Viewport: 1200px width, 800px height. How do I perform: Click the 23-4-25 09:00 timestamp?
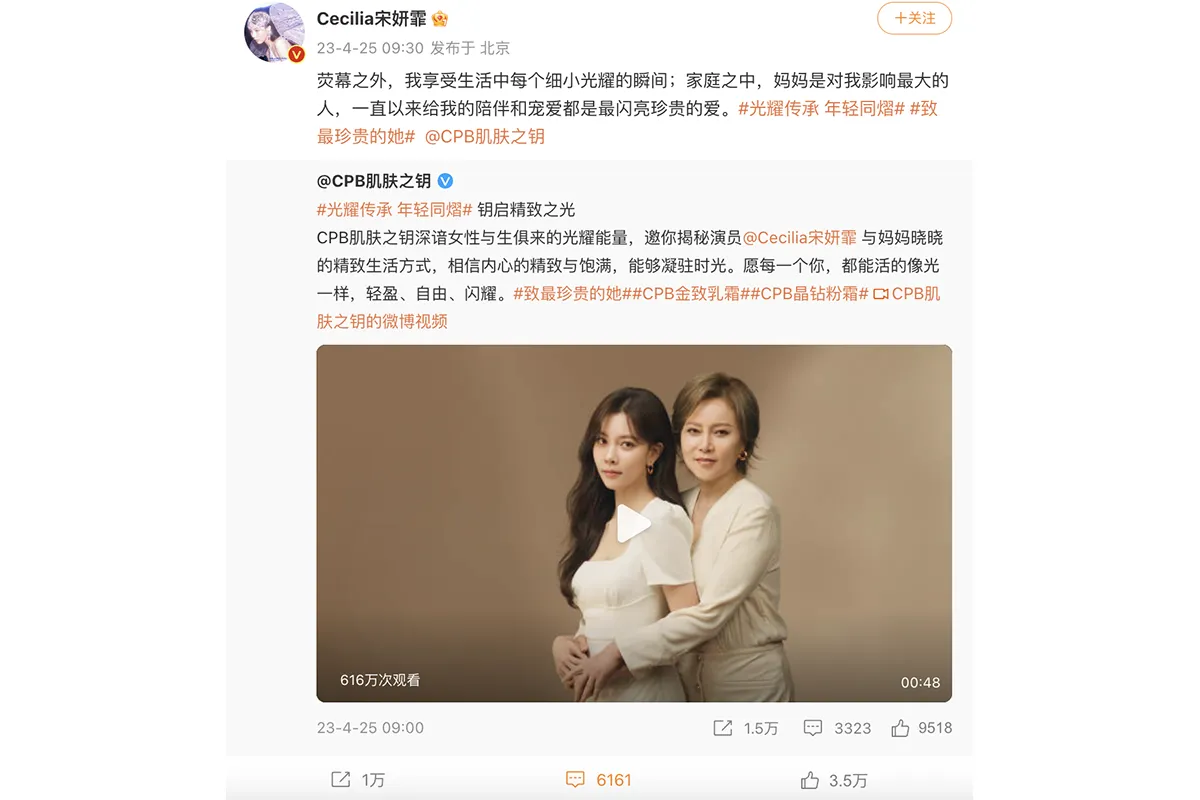pyautogui.click(x=370, y=728)
